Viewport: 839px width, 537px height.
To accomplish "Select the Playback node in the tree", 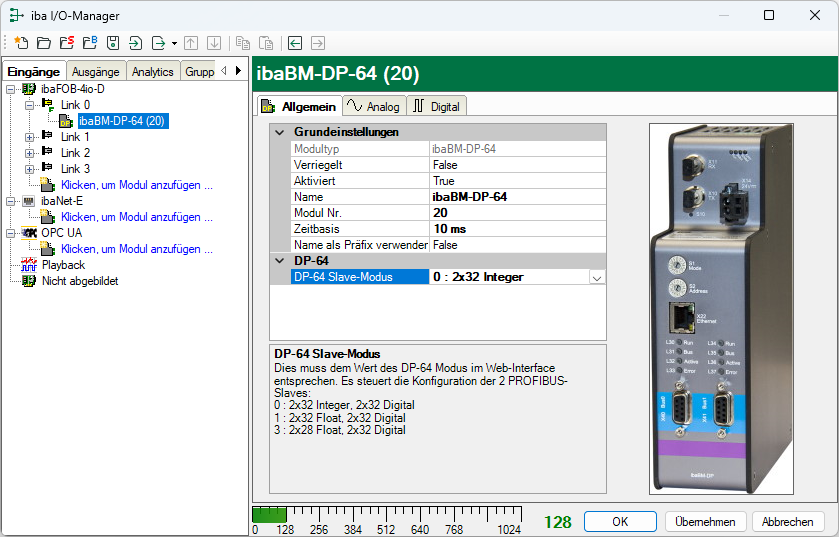I will [62, 265].
